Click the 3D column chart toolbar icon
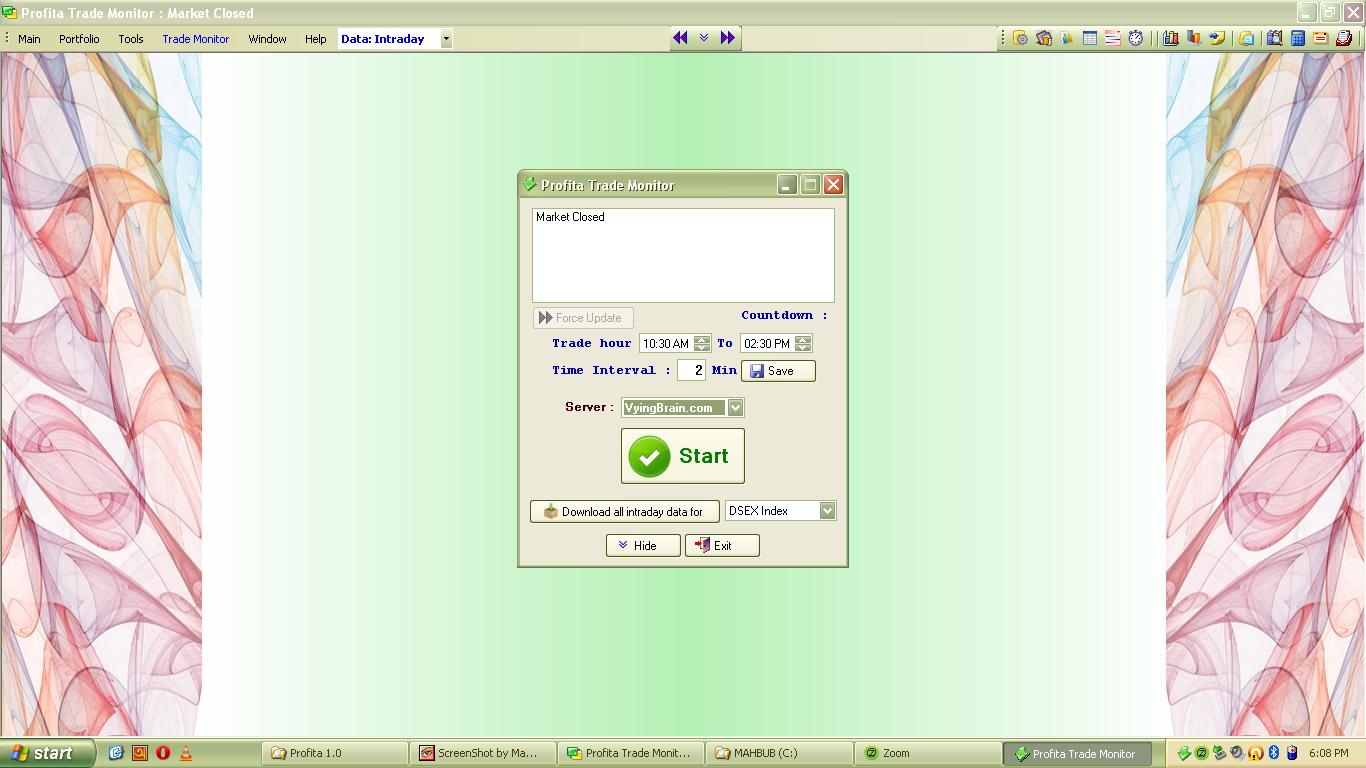This screenshot has height=768, width=1366. click(1194, 38)
